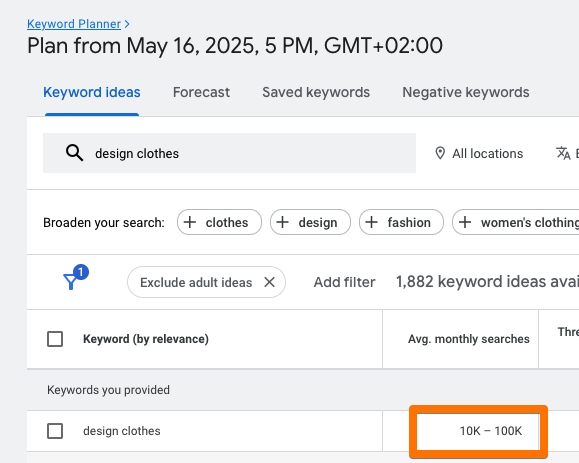Open the Negative keywords tab
This screenshot has height=463, width=579.
[x=466, y=92]
